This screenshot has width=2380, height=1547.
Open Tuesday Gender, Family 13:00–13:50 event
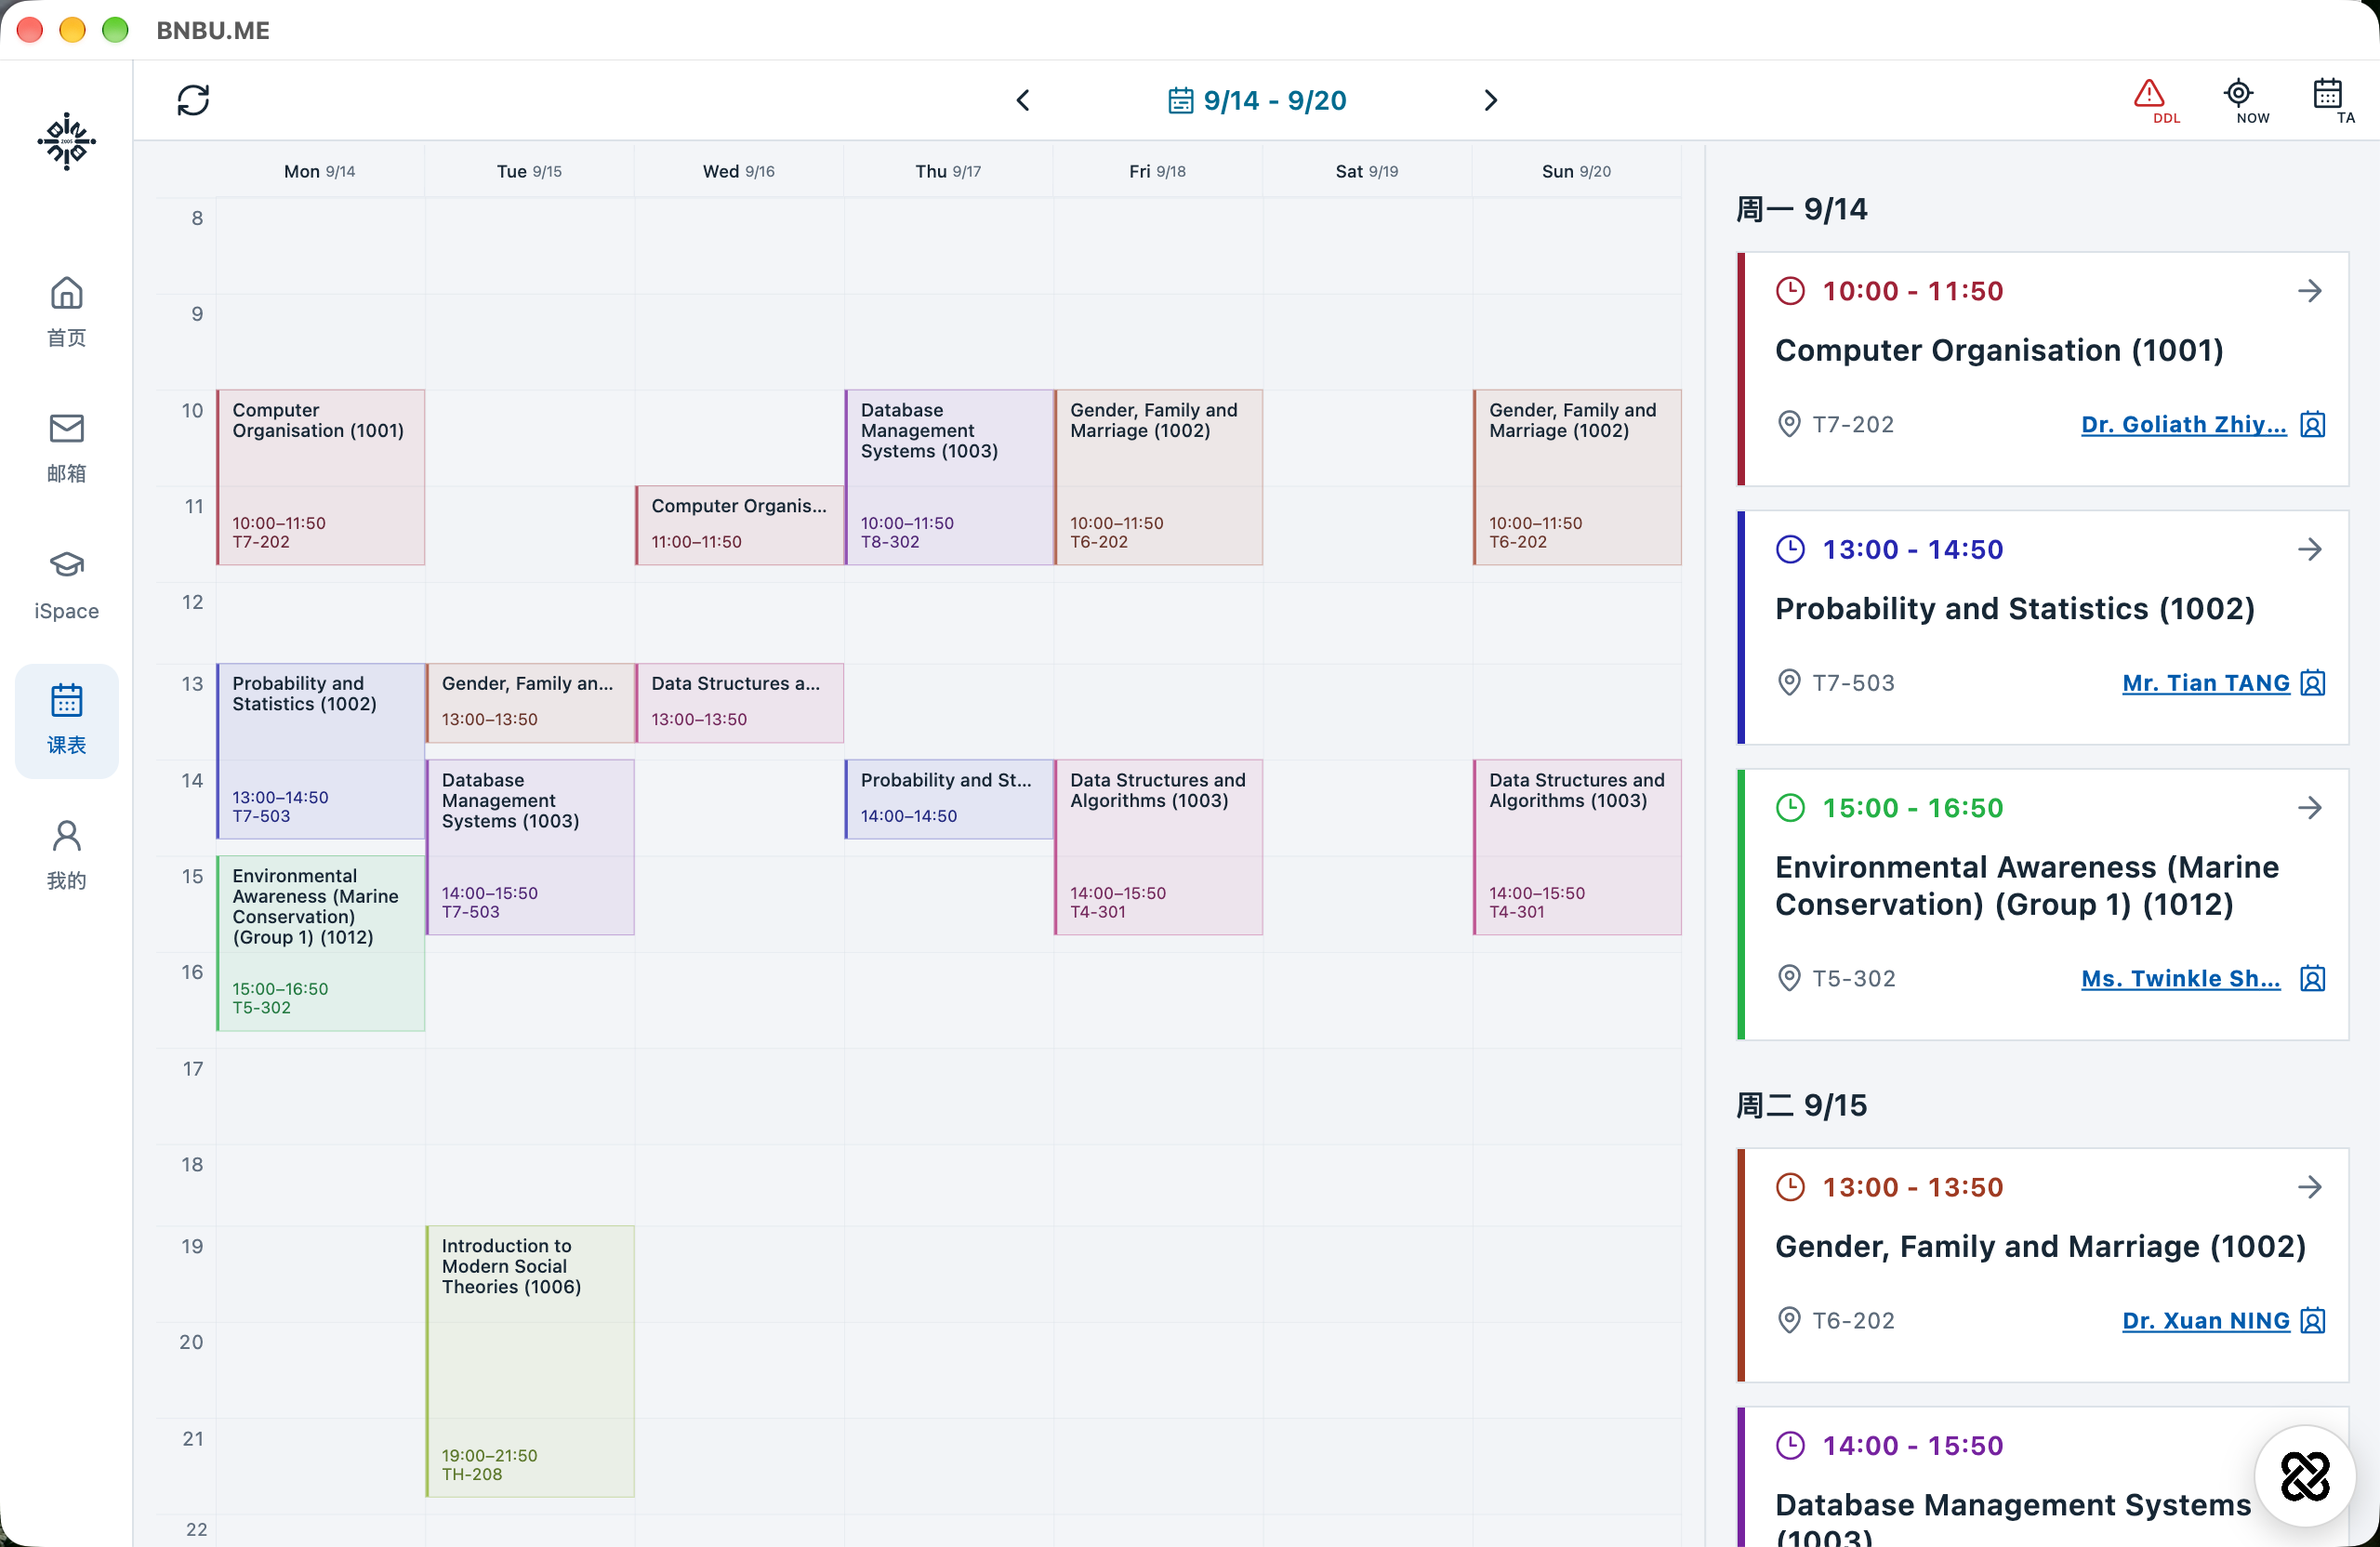tap(530, 703)
